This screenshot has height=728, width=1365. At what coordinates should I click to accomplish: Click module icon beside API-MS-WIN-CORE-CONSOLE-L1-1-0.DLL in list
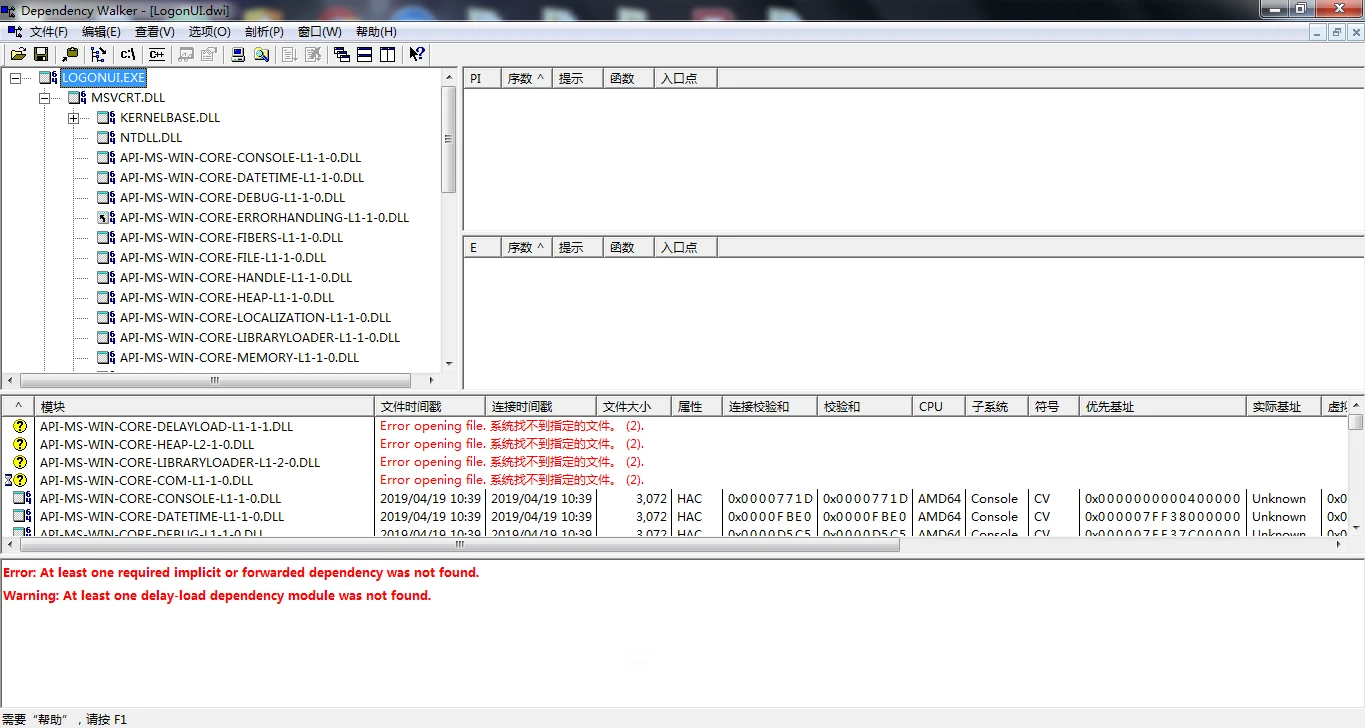22,498
